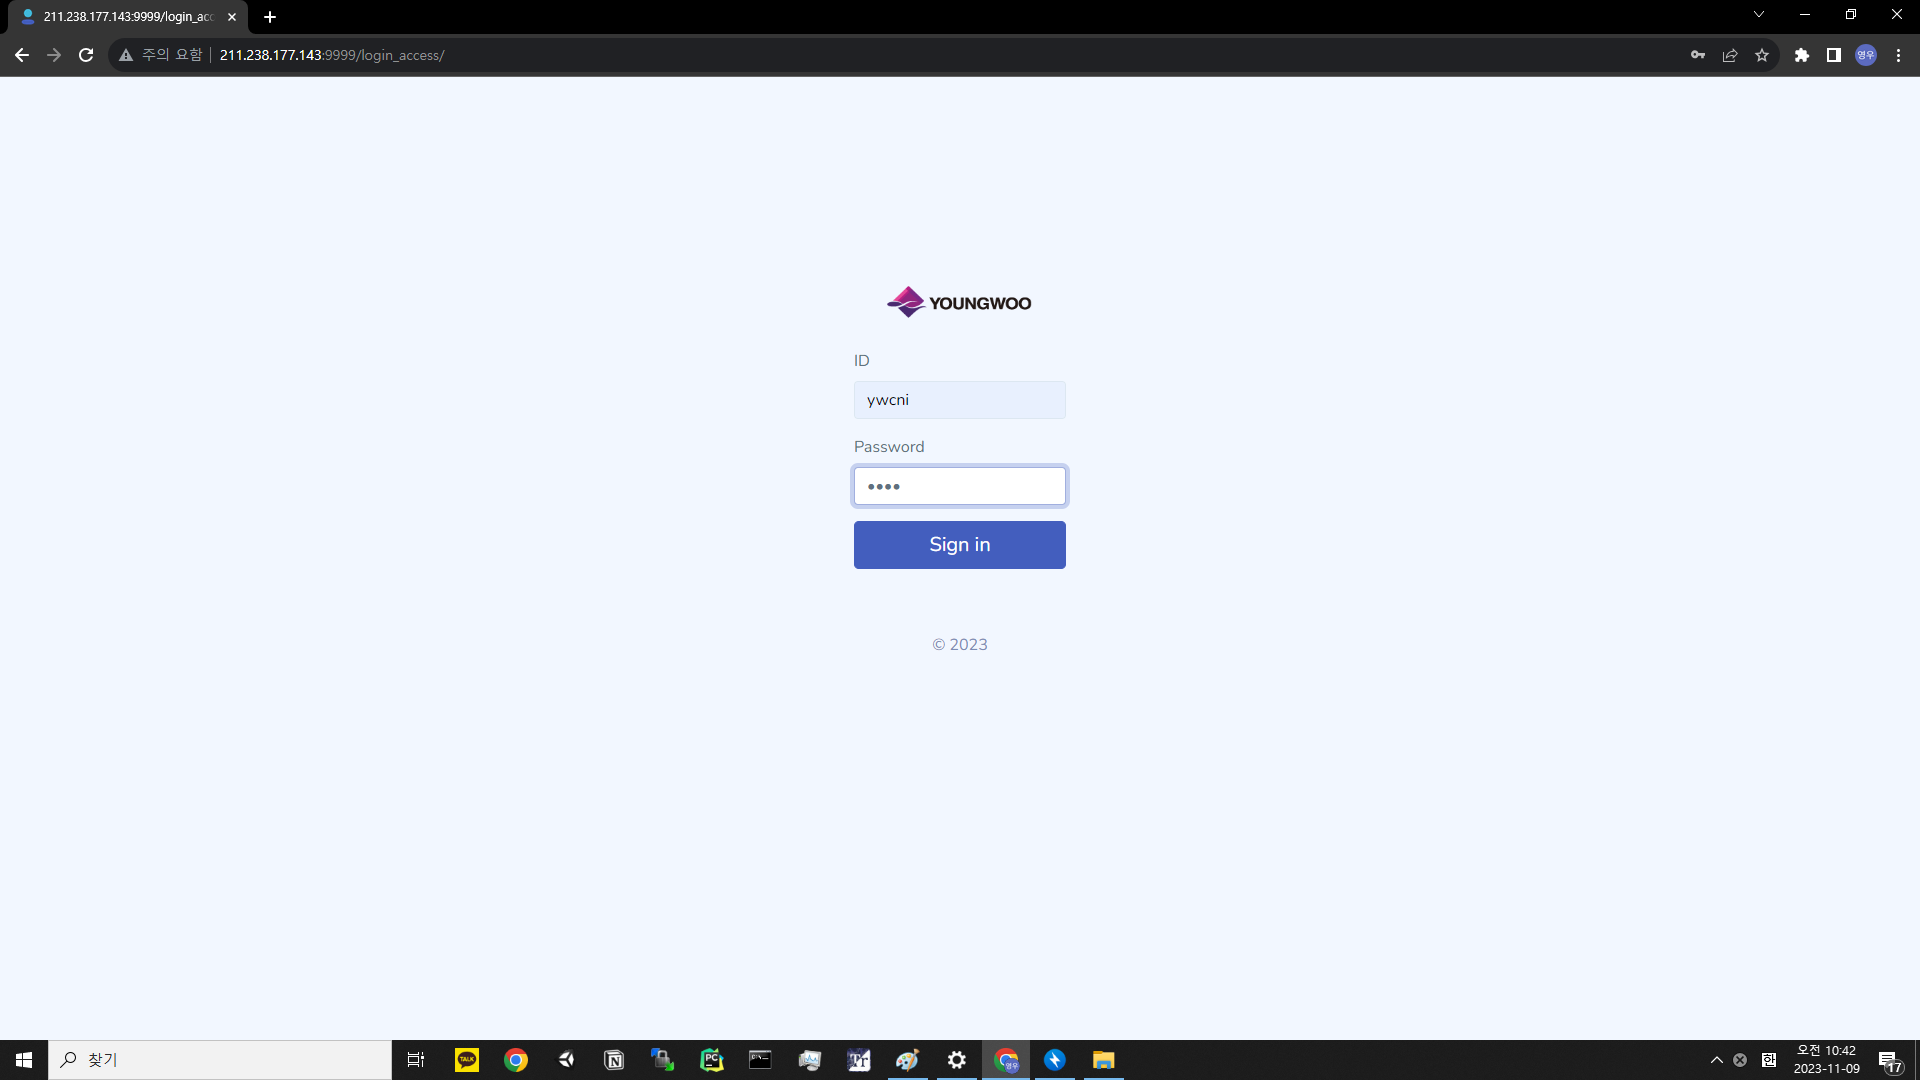This screenshot has height=1080, width=1920.
Task: Go back using the browser back arrow
Action: point(22,55)
